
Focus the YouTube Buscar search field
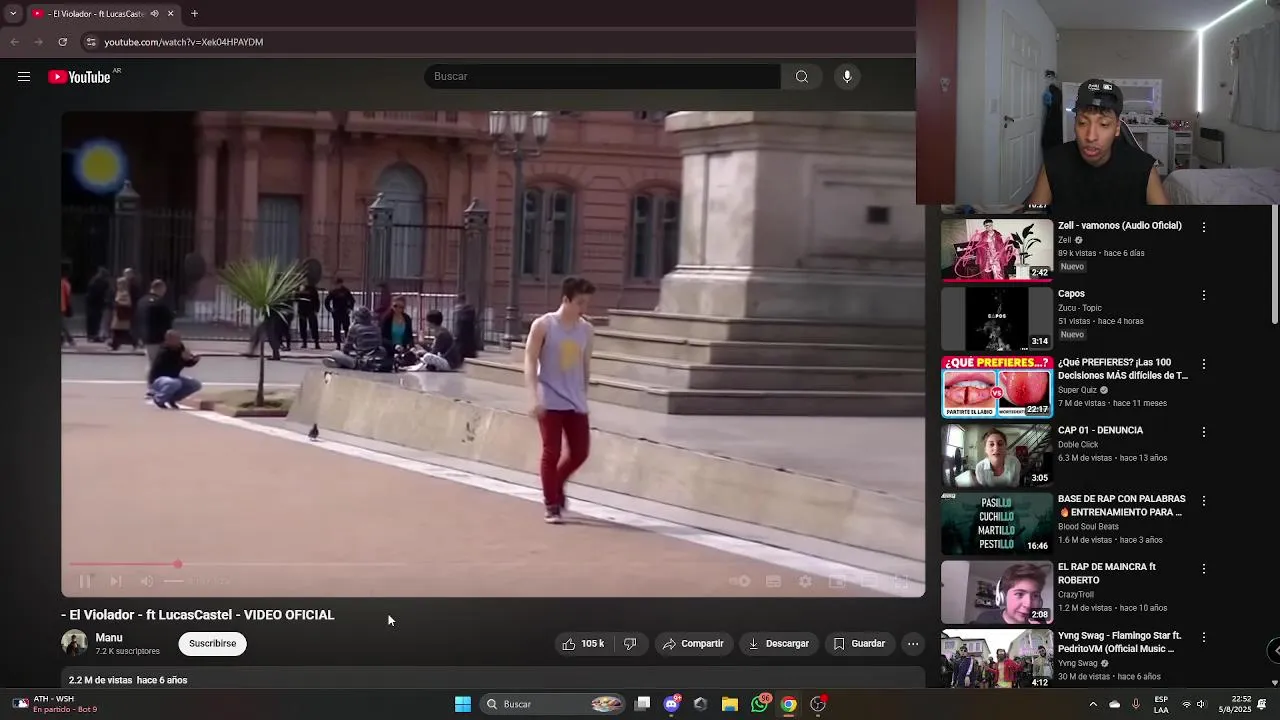pyautogui.click(x=602, y=77)
